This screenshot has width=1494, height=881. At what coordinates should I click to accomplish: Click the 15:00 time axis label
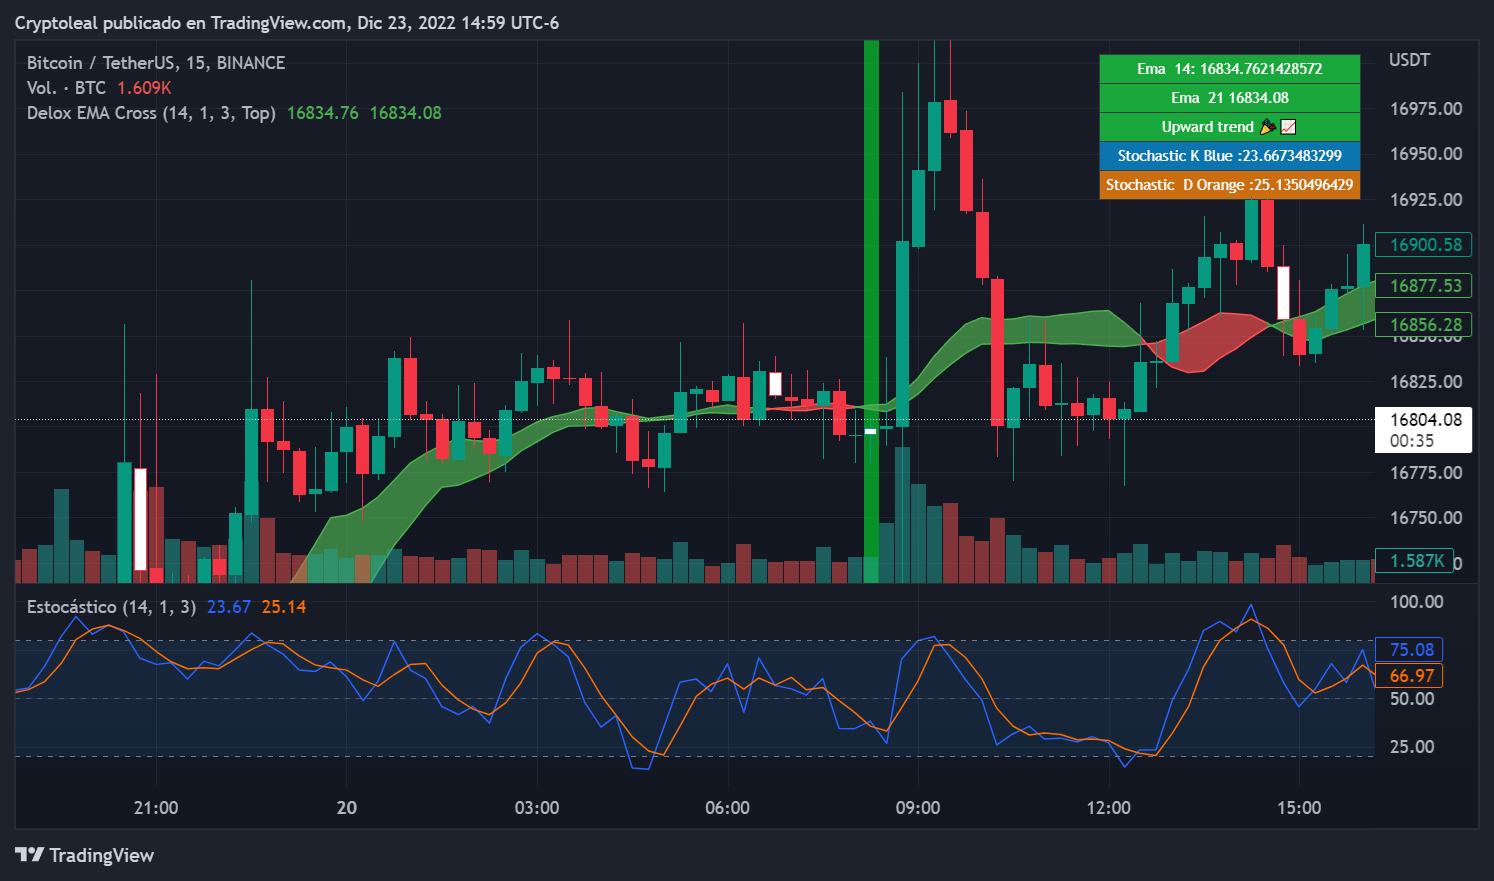[1299, 808]
